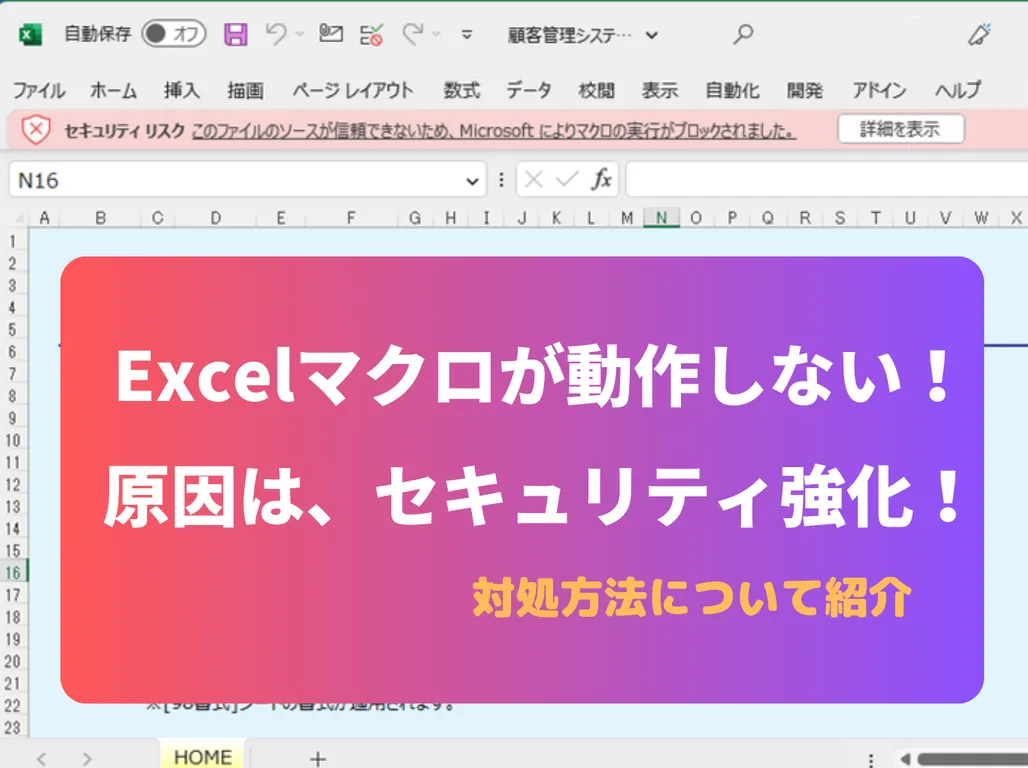The image size is (1028, 768).
Task: Select row 16 header
Action: point(13,573)
